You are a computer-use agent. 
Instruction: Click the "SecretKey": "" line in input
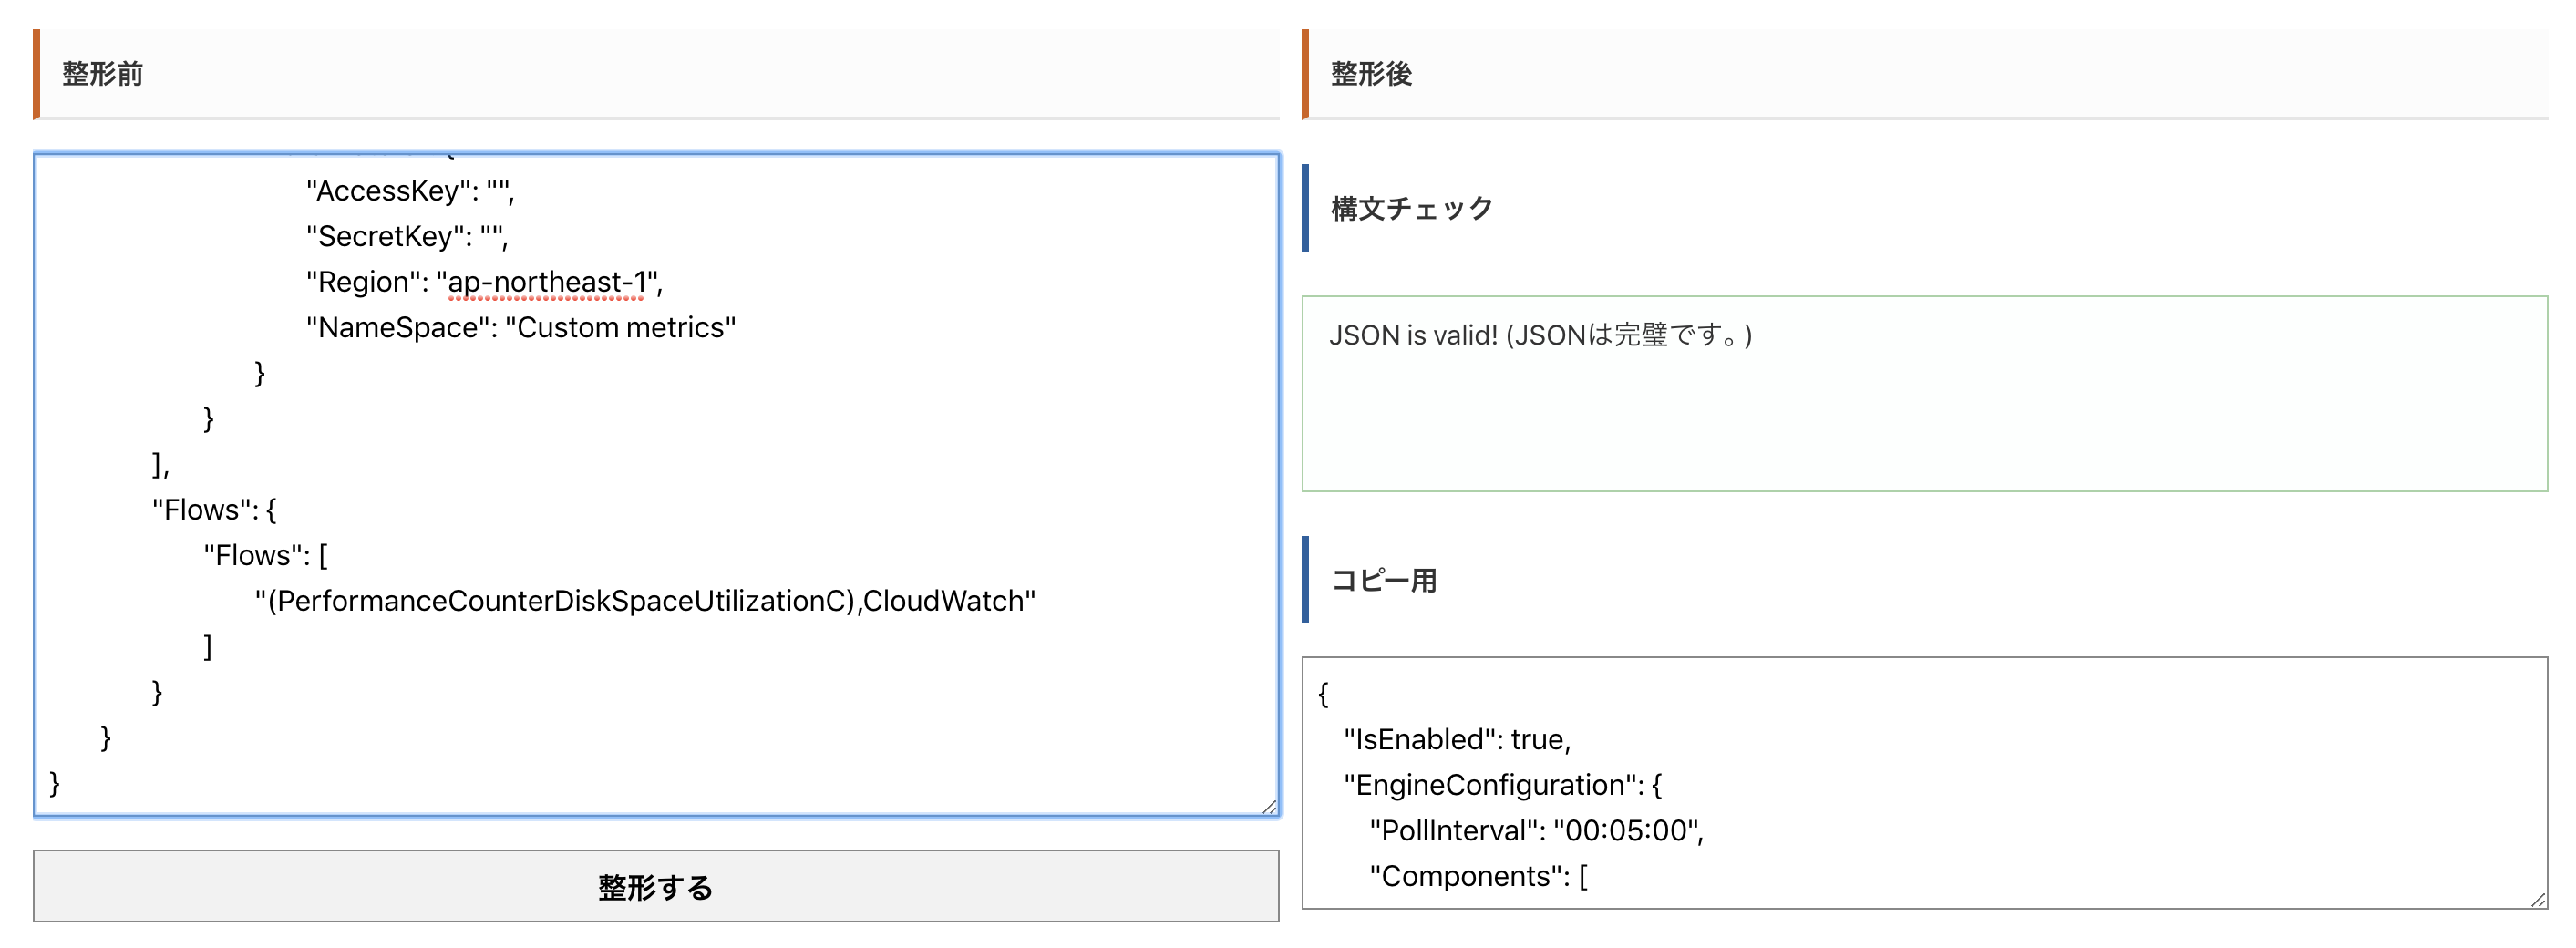pos(407,236)
